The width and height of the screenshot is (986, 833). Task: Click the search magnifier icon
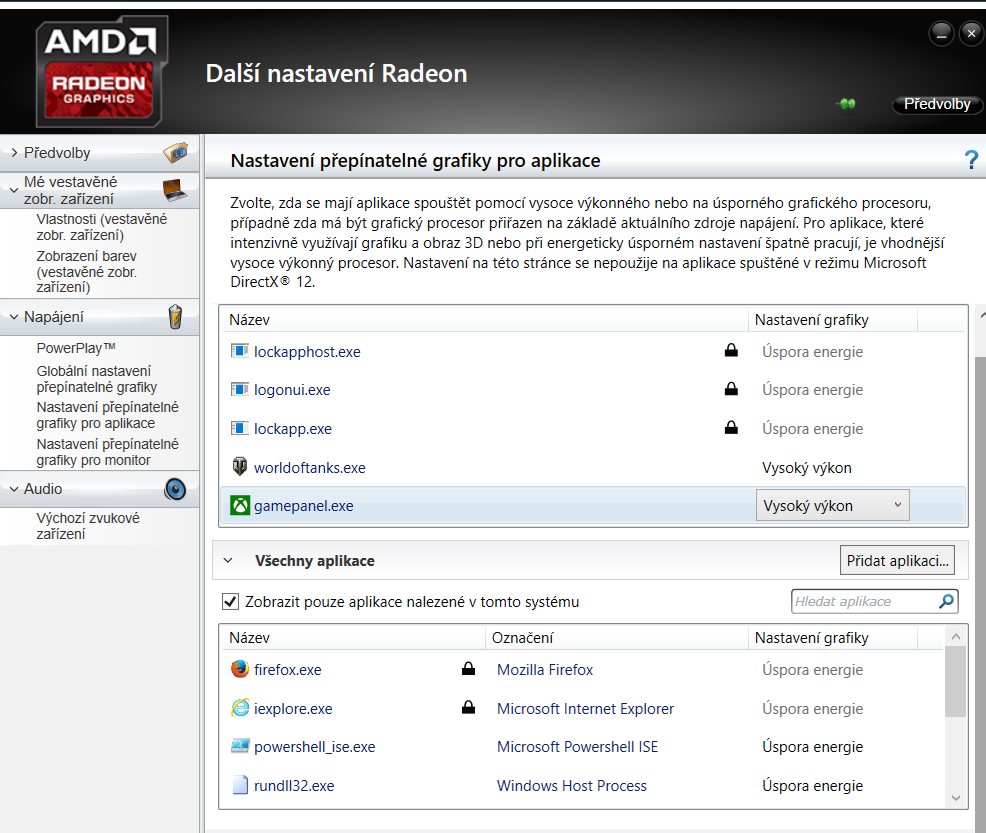[x=946, y=601]
